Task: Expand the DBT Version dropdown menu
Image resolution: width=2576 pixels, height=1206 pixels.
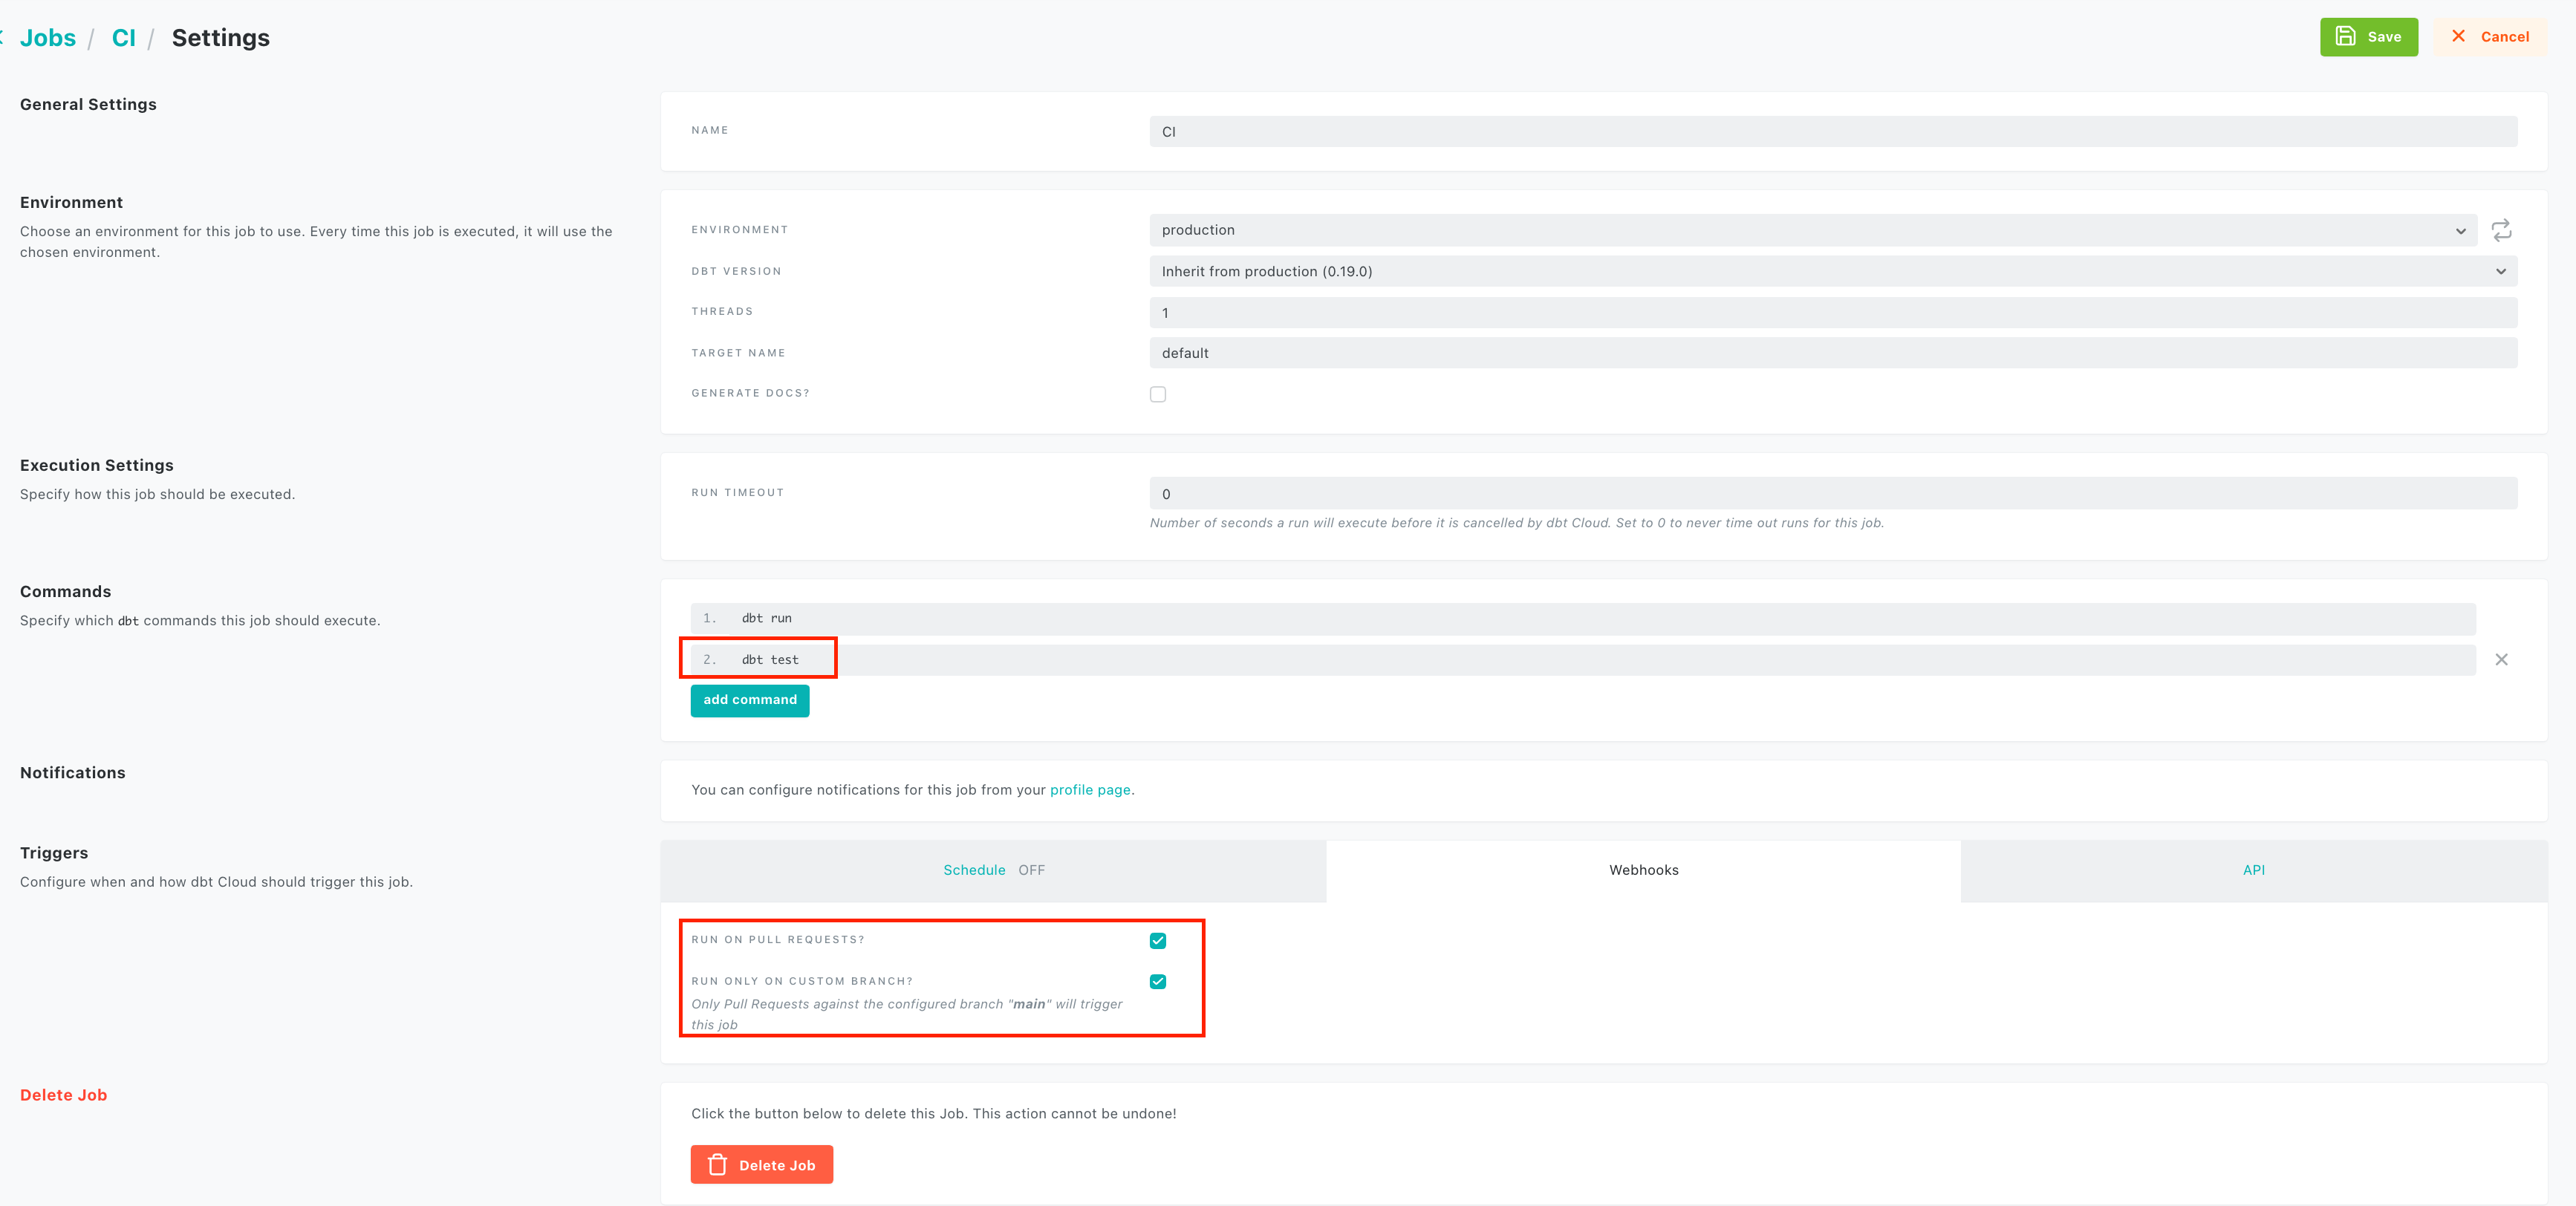Action: pos(2504,271)
